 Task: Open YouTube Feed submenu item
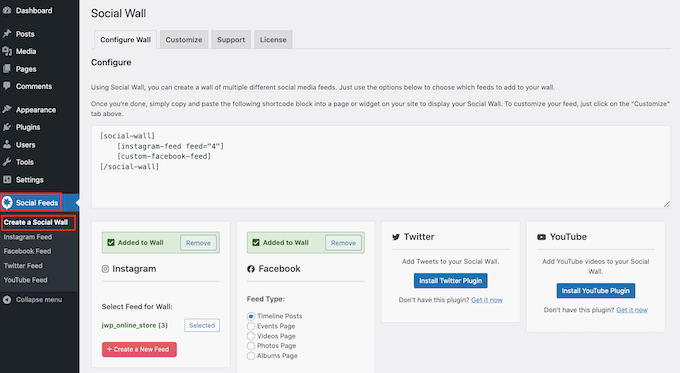pyautogui.click(x=26, y=280)
